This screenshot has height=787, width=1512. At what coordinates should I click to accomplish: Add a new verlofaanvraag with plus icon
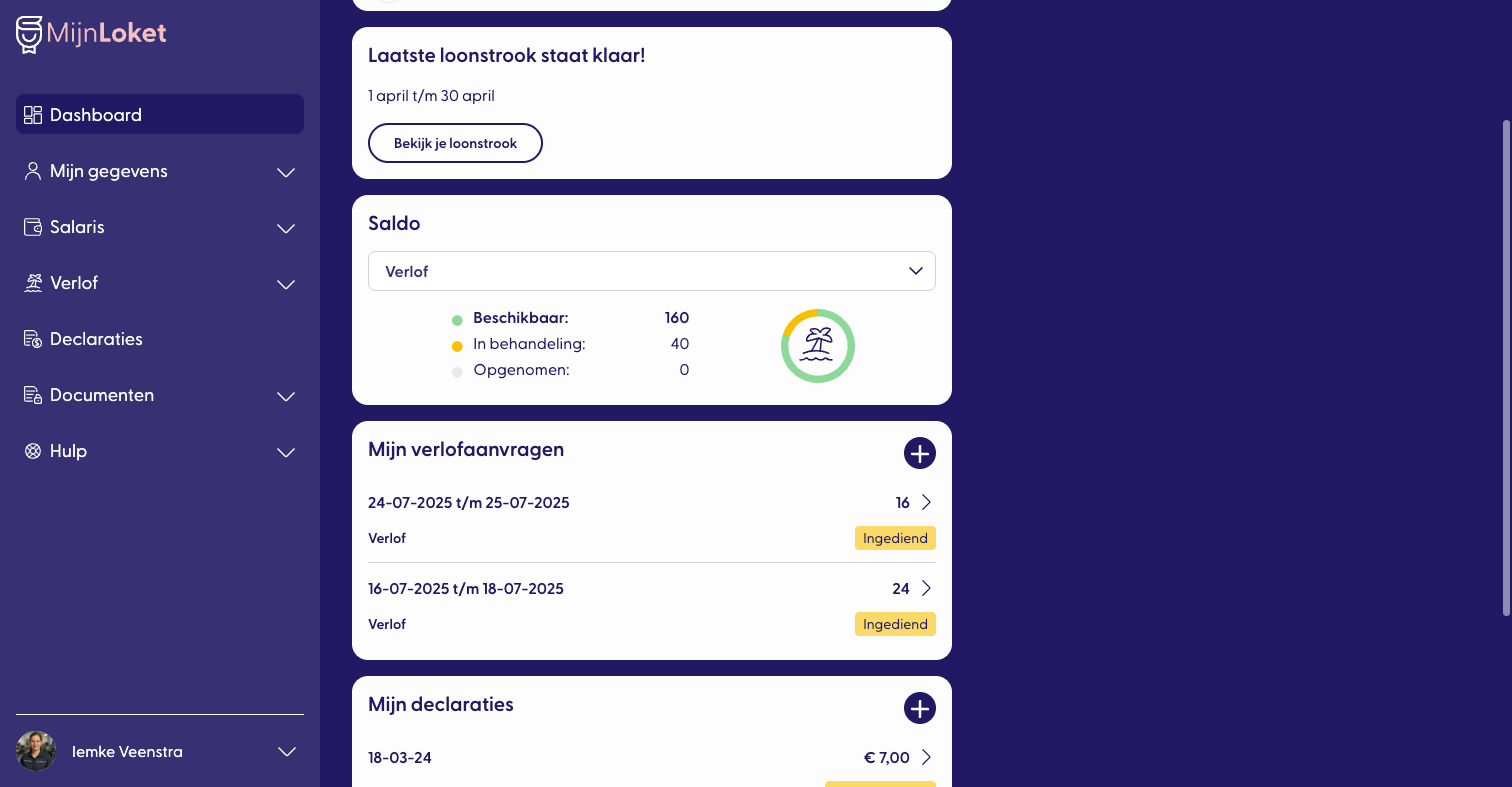pyautogui.click(x=919, y=453)
